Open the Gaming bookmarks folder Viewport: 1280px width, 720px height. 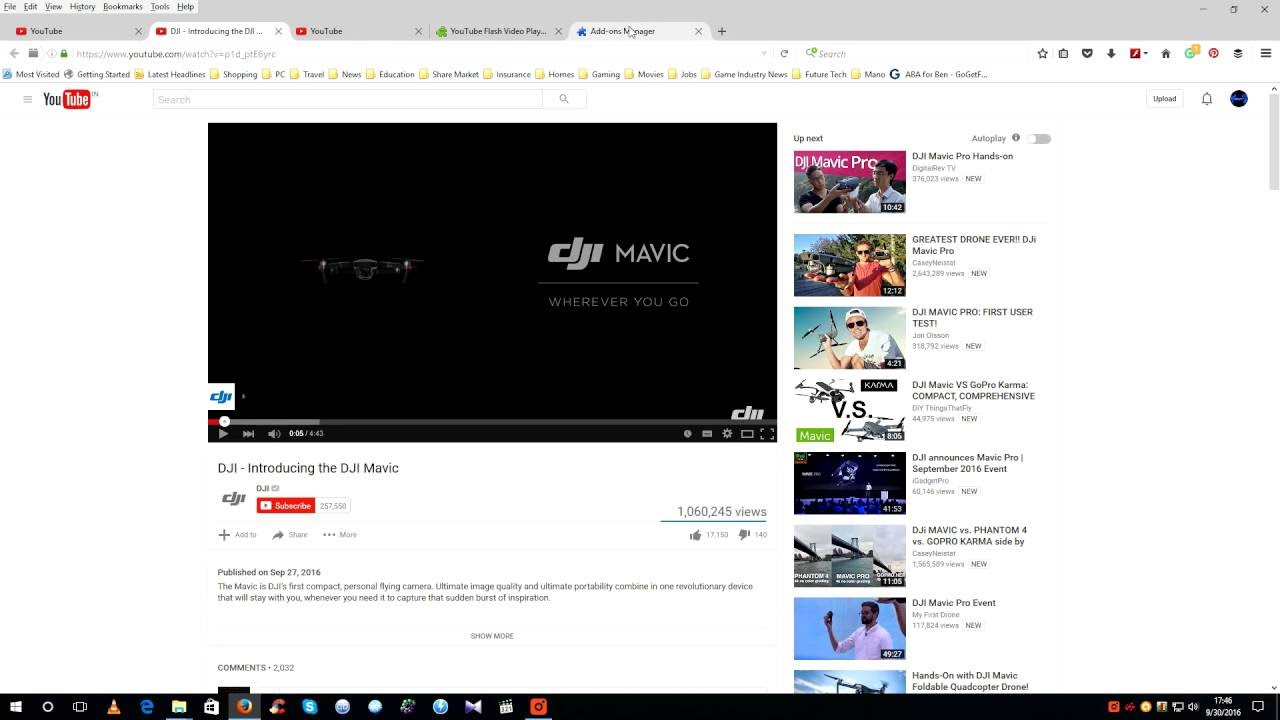click(599, 74)
